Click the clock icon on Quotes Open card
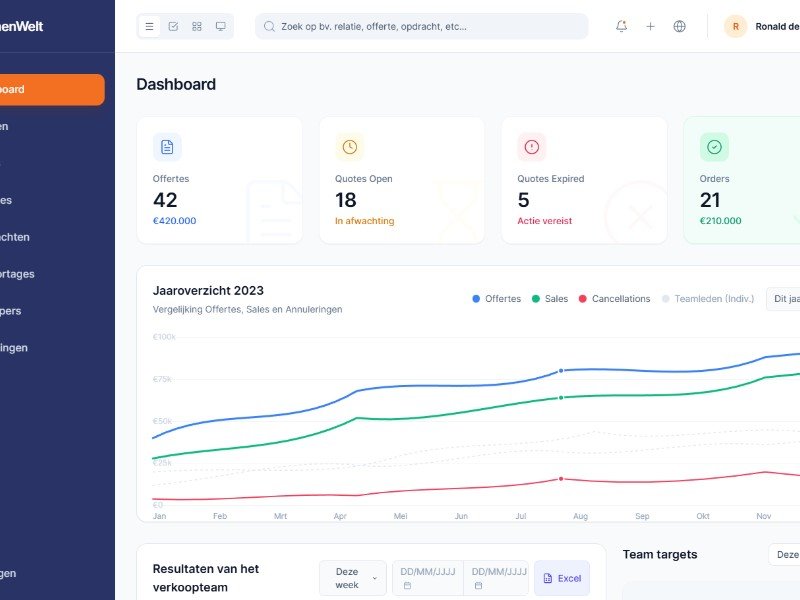The image size is (800, 600). click(x=349, y=147)
